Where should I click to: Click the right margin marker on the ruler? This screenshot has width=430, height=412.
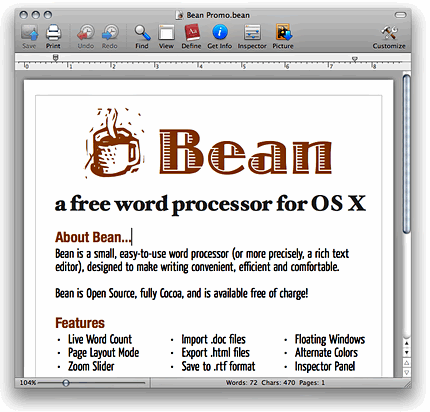[355, 59]
